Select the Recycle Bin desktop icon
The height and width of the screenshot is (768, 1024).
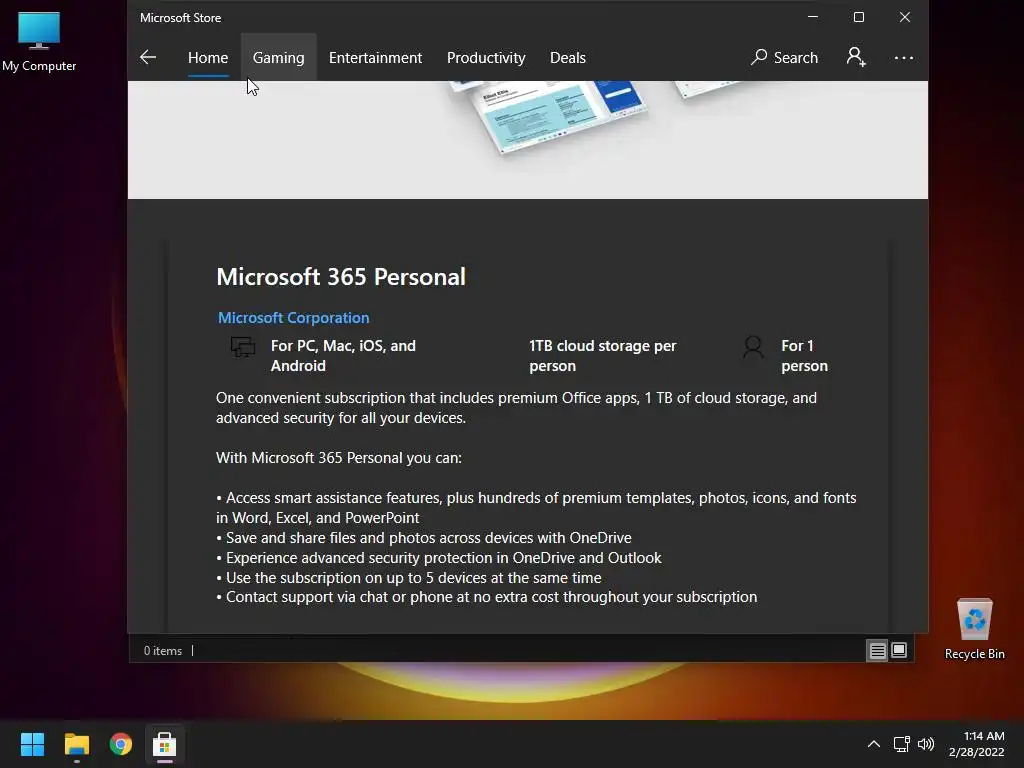974,629
